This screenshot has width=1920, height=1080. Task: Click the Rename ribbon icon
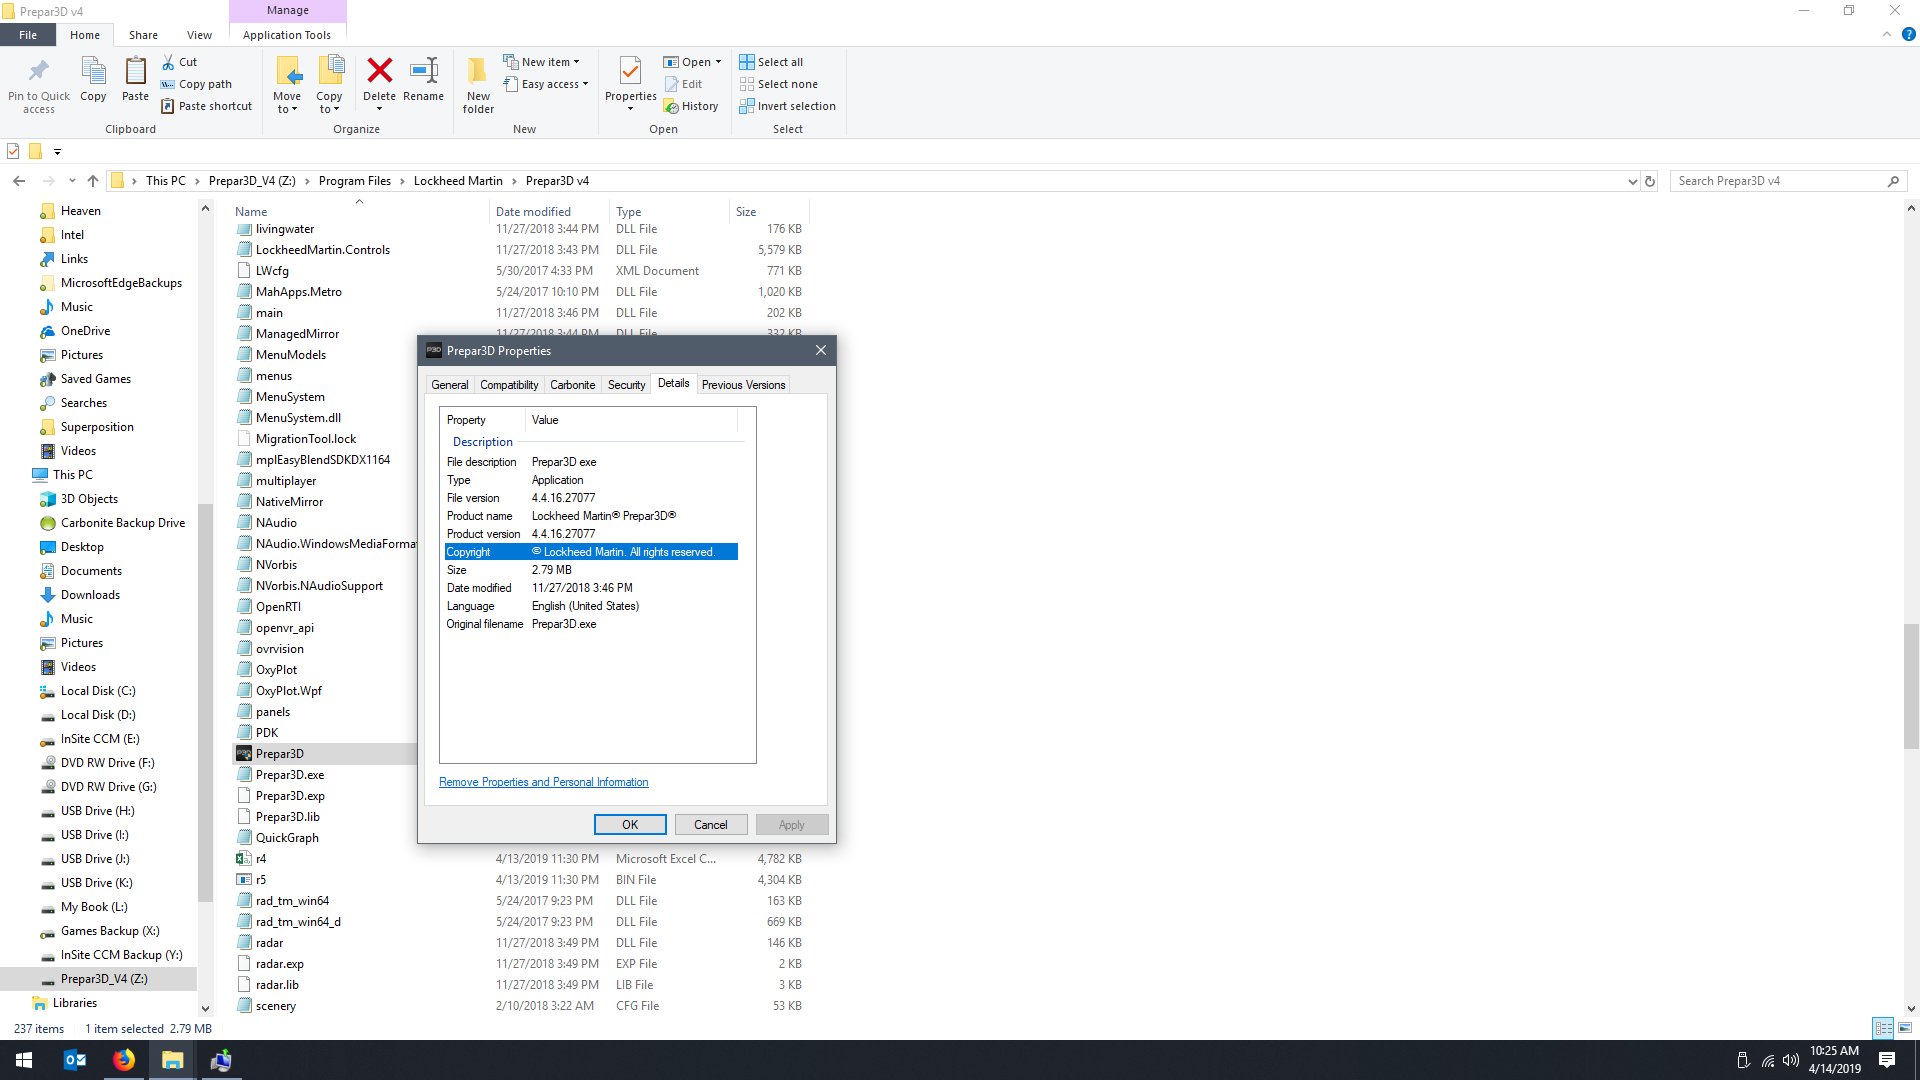coord(424,70)
